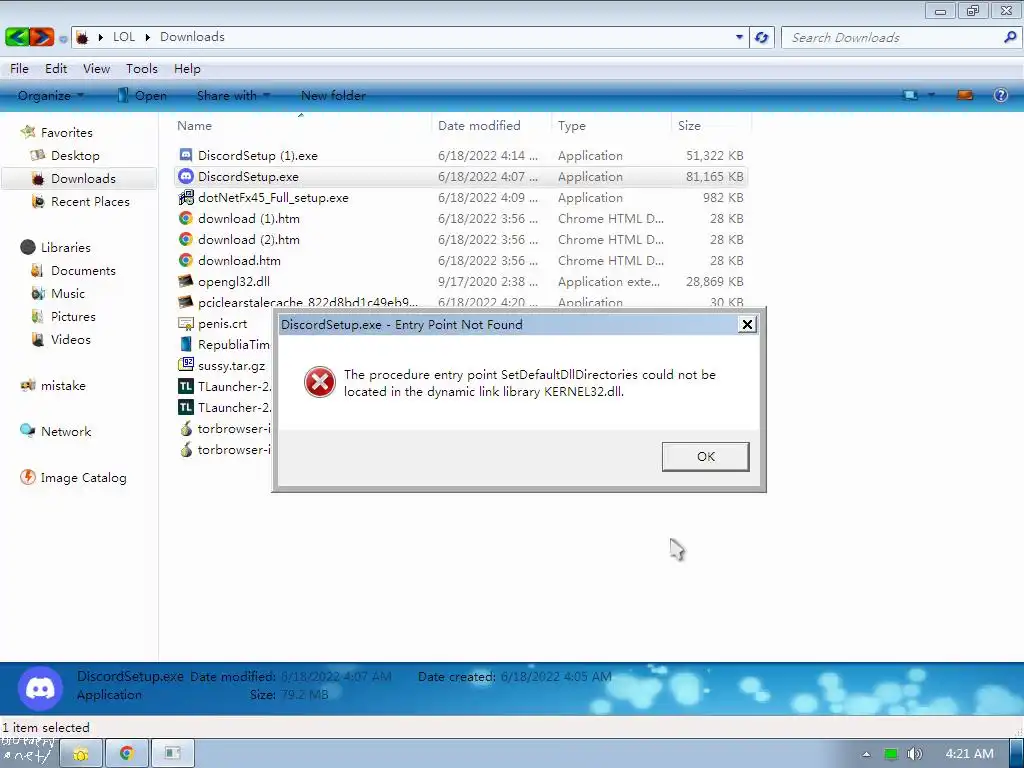1024x768 pixels.
Task: Close the Entry Point Not Found dialog
Action: [x=747, y=325]
